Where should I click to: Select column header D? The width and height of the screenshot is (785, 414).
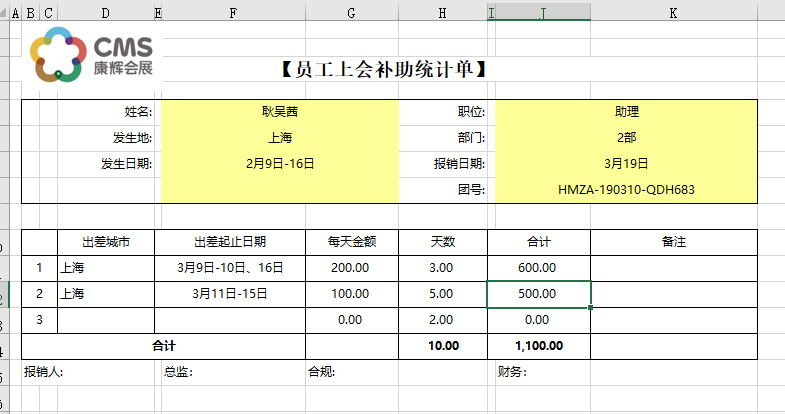pos(106,12)
